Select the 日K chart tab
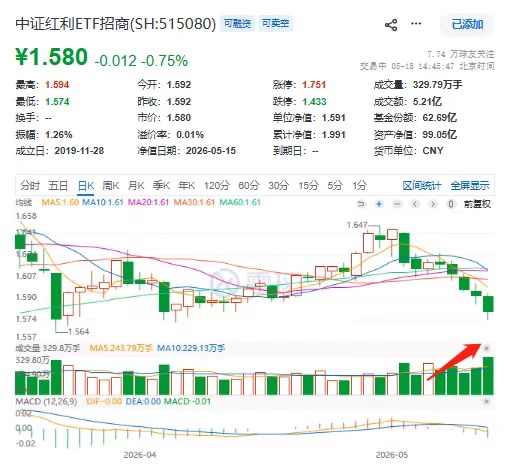Screen dimensions: 518x467 pyautogui.click(x=86, y=185)
